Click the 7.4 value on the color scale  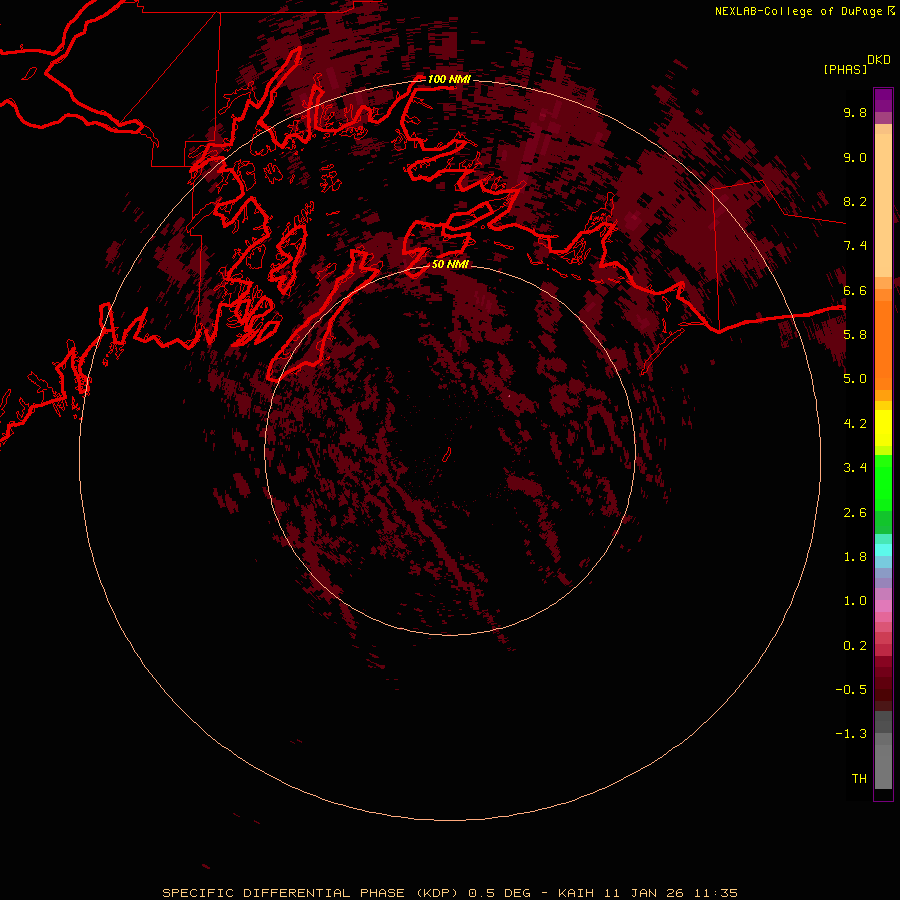click(855, 246)
